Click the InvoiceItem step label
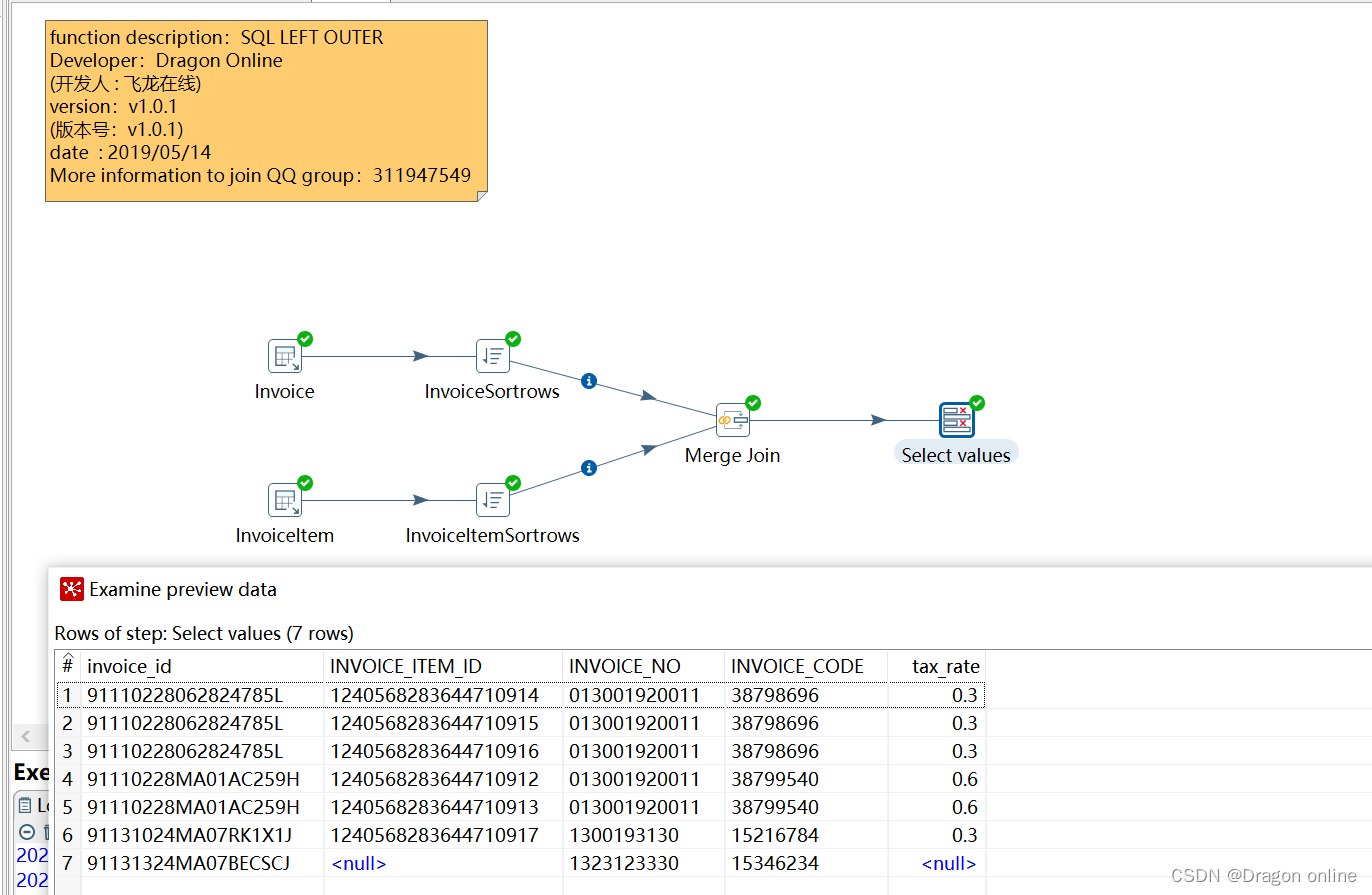The width and height of the screenshot is (1372, 895). tap(284, 535)
